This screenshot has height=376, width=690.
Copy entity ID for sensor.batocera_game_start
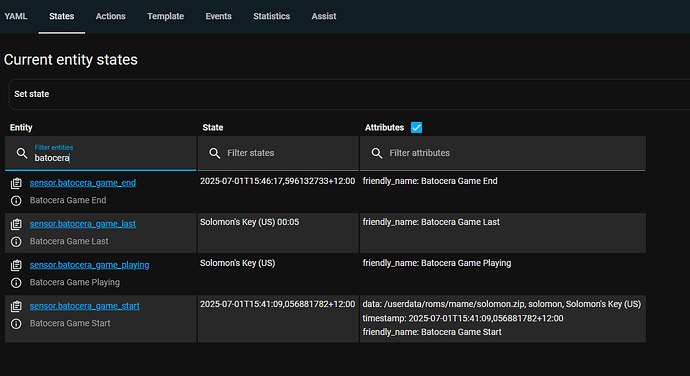pos(16,306)
